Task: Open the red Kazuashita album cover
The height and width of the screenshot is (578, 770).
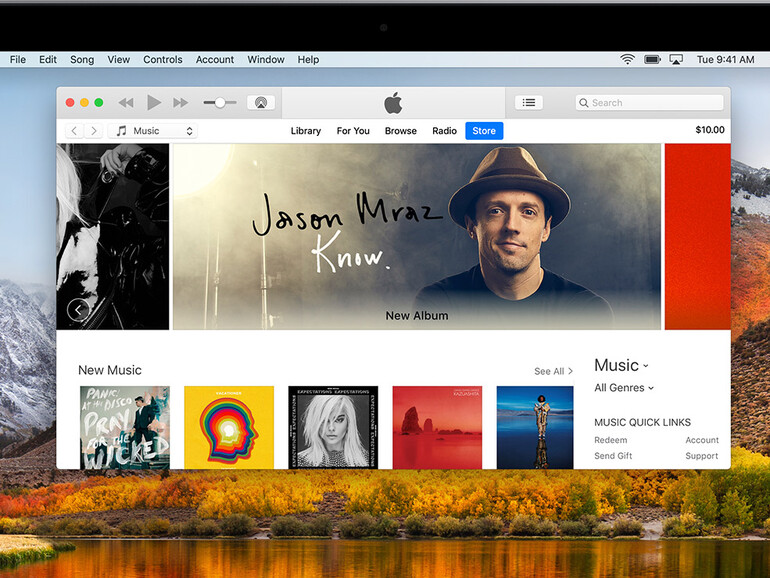Action: coord(437,427)
